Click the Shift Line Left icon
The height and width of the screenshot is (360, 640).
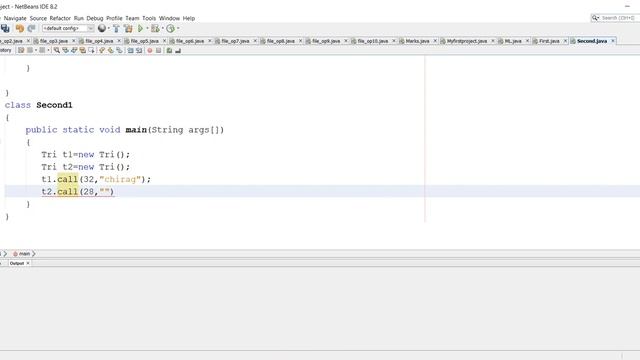[x=130, y=50]
